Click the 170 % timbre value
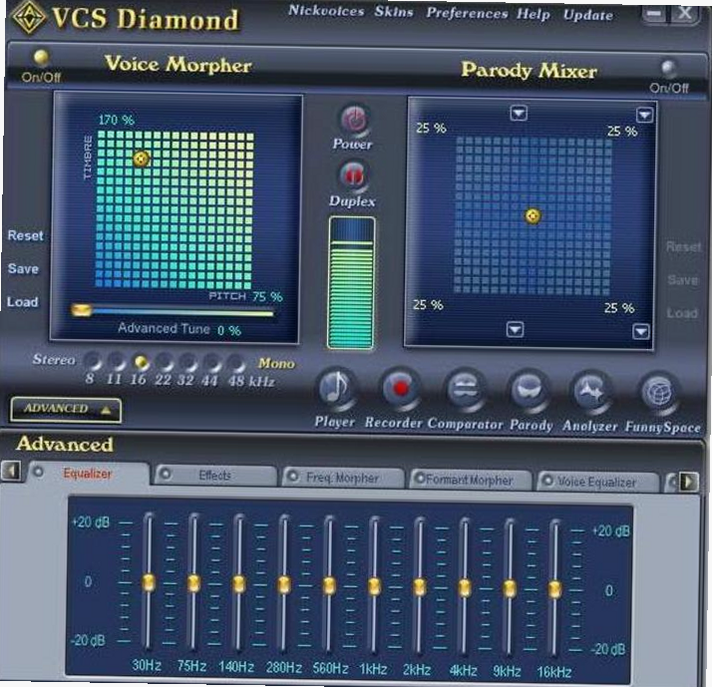This screenshot has height=687, width=712. [x=116, y=120]
